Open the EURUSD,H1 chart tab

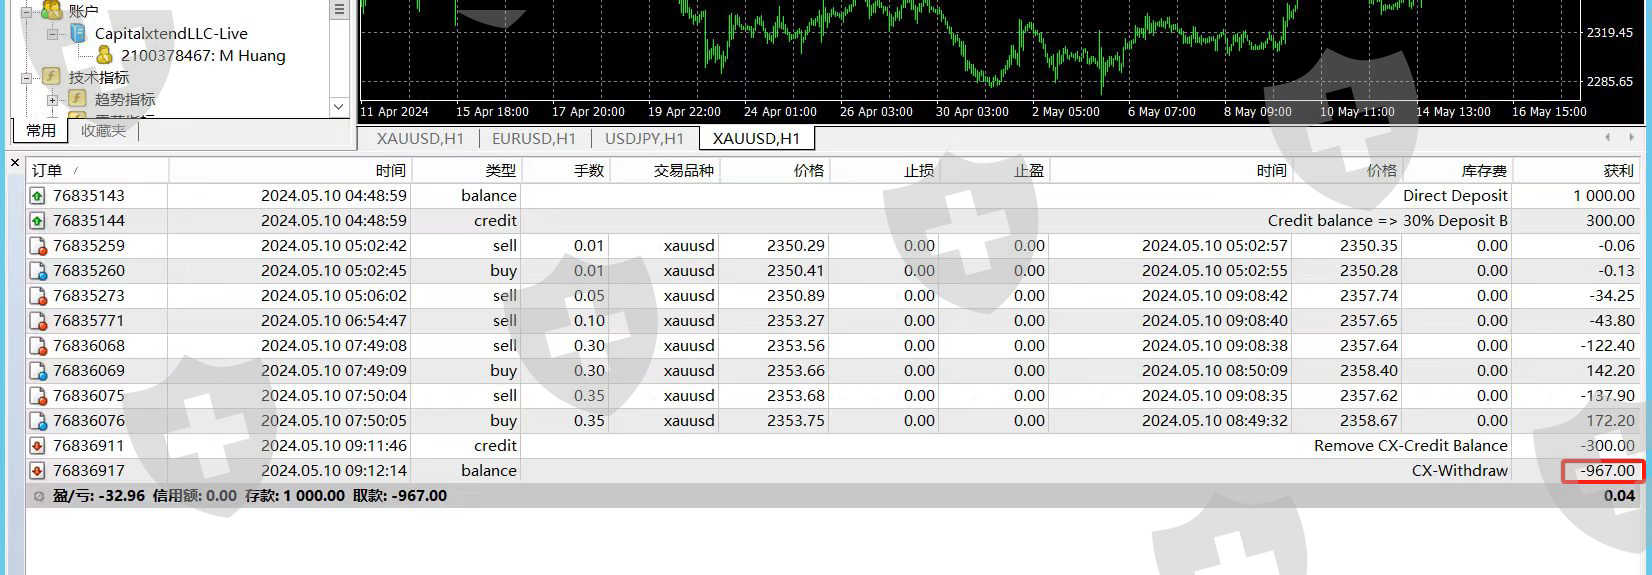tap(534, 138)
